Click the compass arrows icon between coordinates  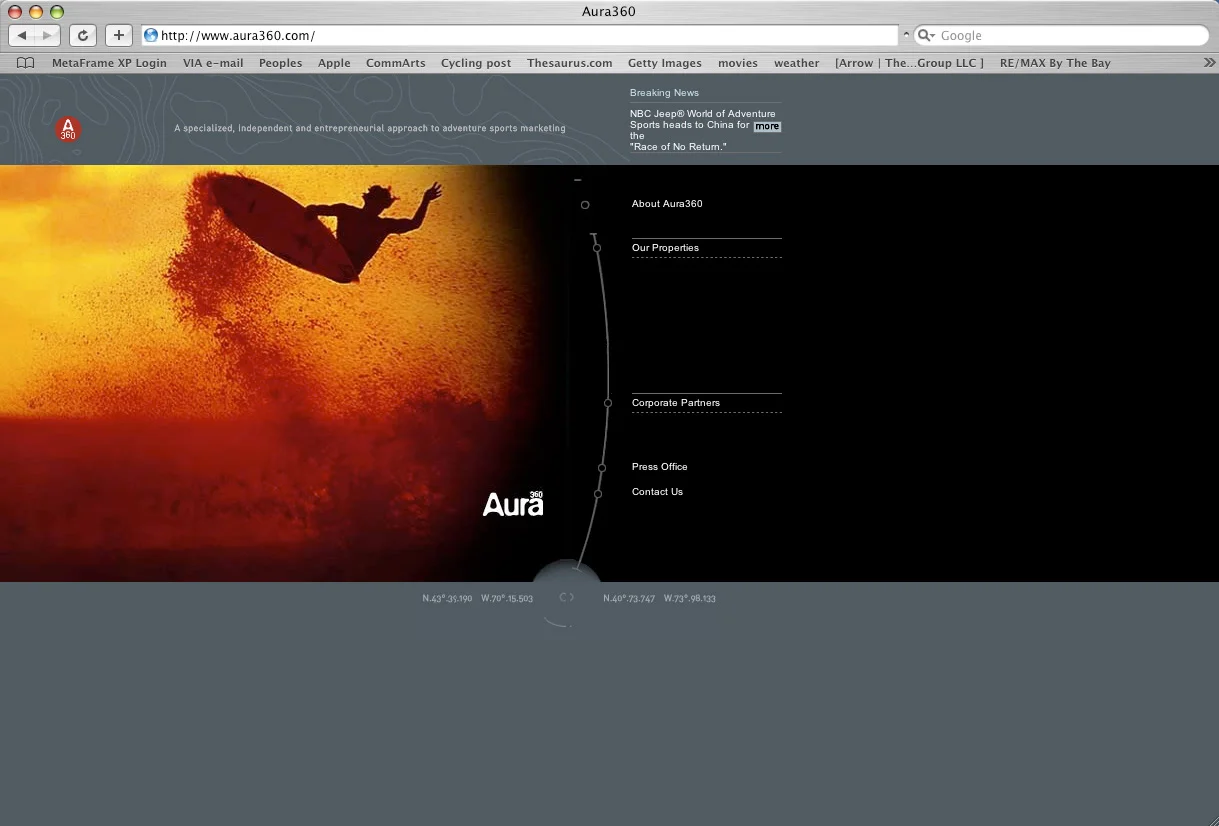pos(567,597)
